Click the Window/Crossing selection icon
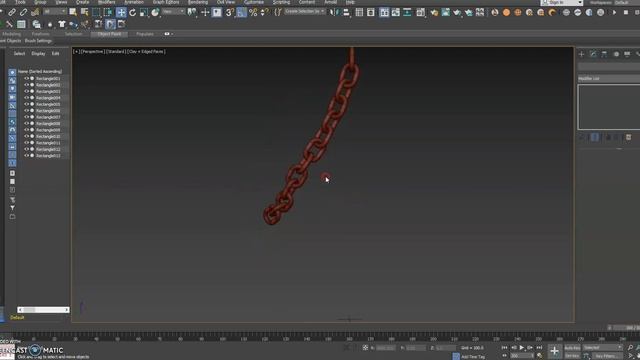 tap(108, 13)
